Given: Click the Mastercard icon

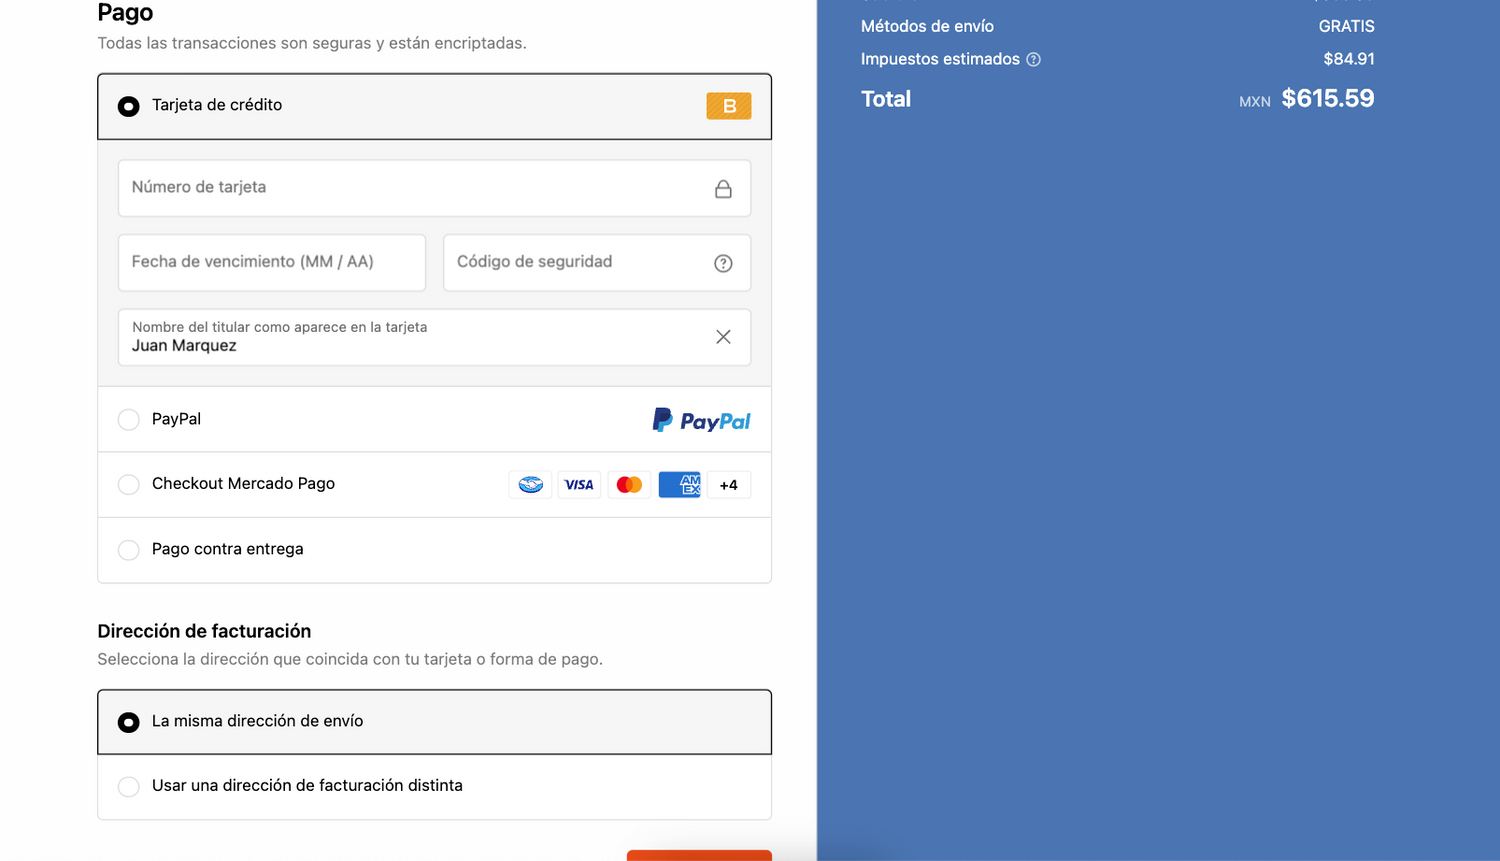Looking at the screenshot, I should point(629,485).
